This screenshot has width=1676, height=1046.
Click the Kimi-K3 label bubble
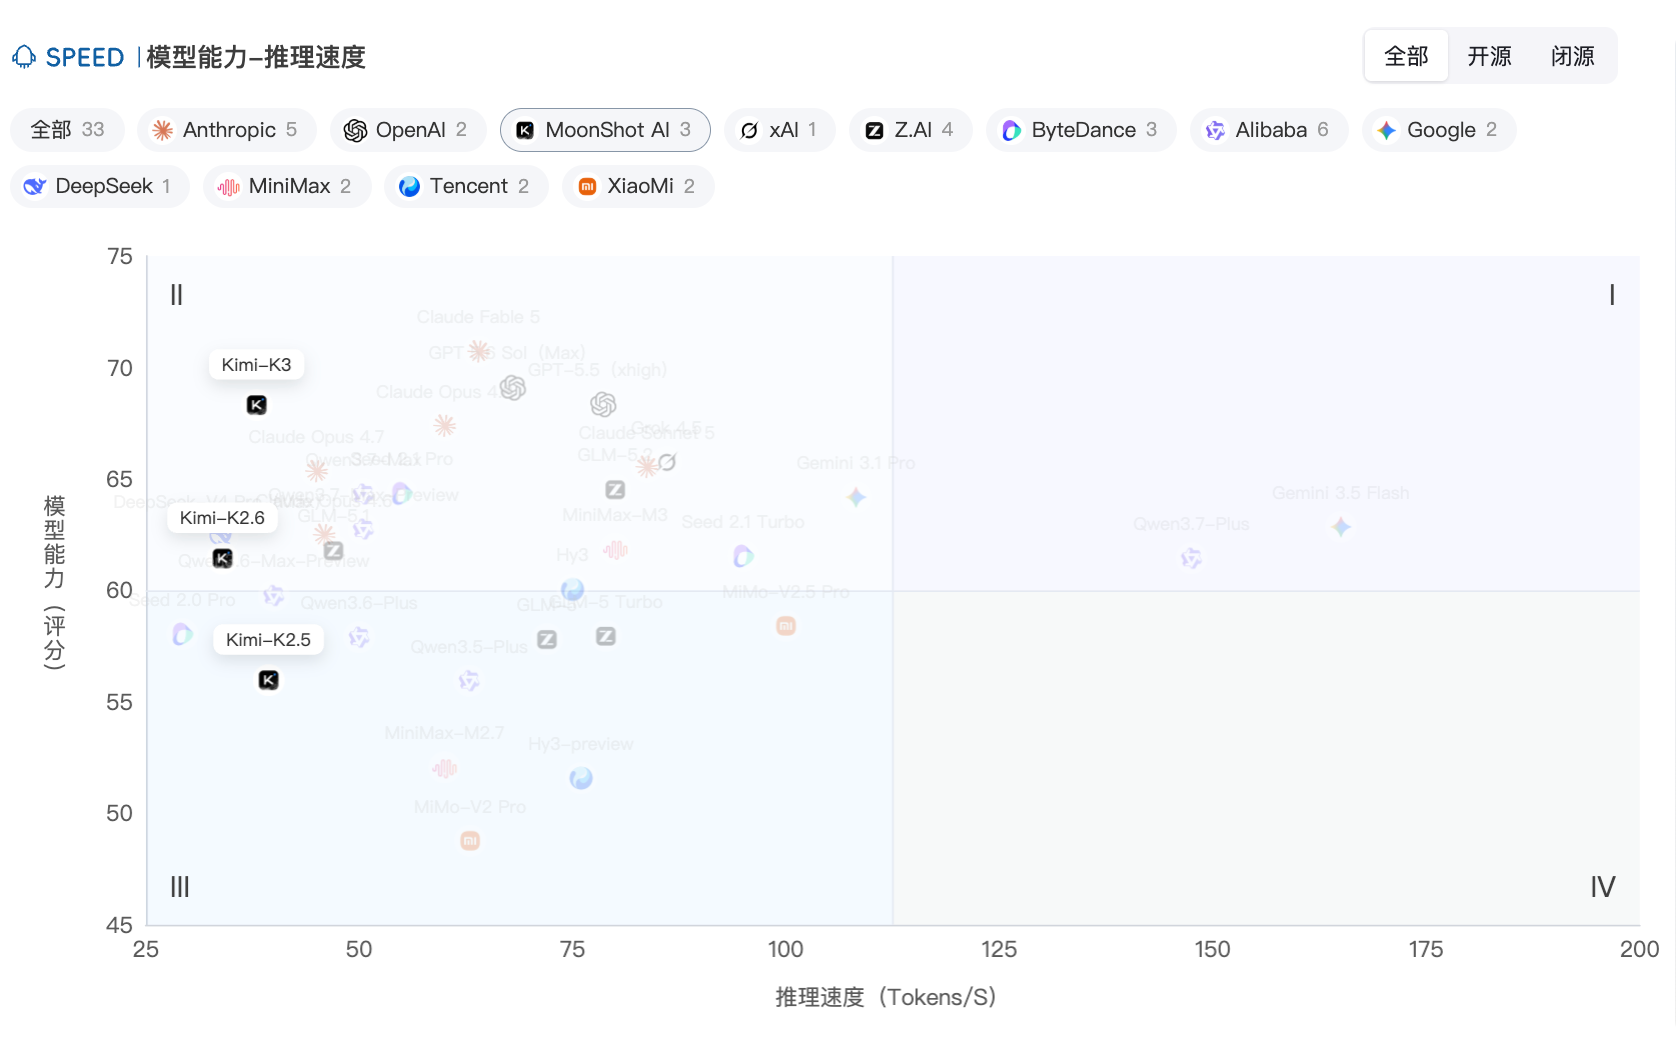coord(257,365)
